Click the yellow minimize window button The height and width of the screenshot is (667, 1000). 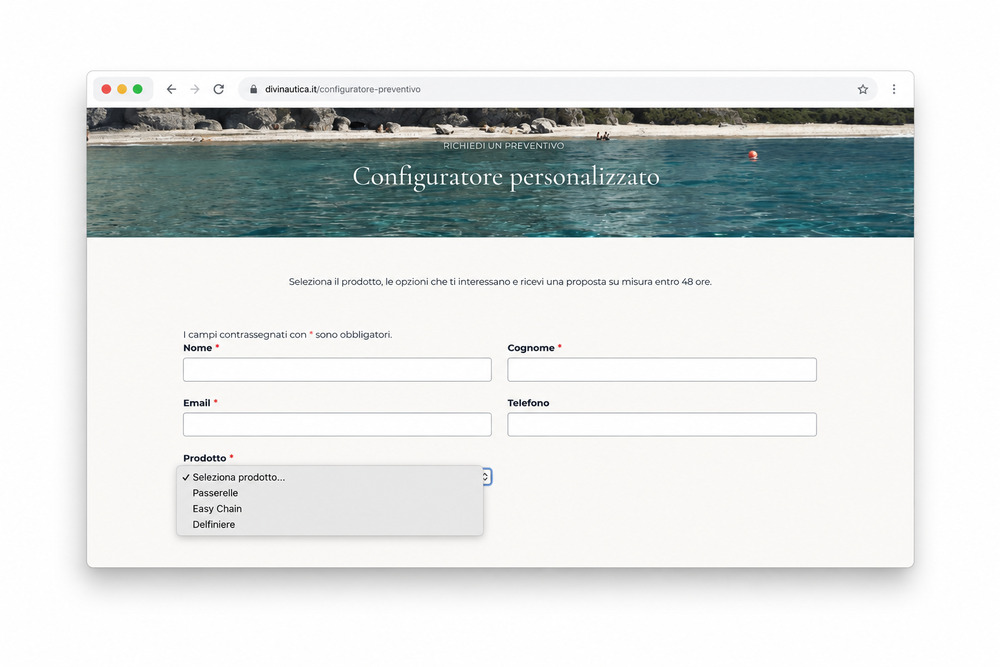(122, 89)
